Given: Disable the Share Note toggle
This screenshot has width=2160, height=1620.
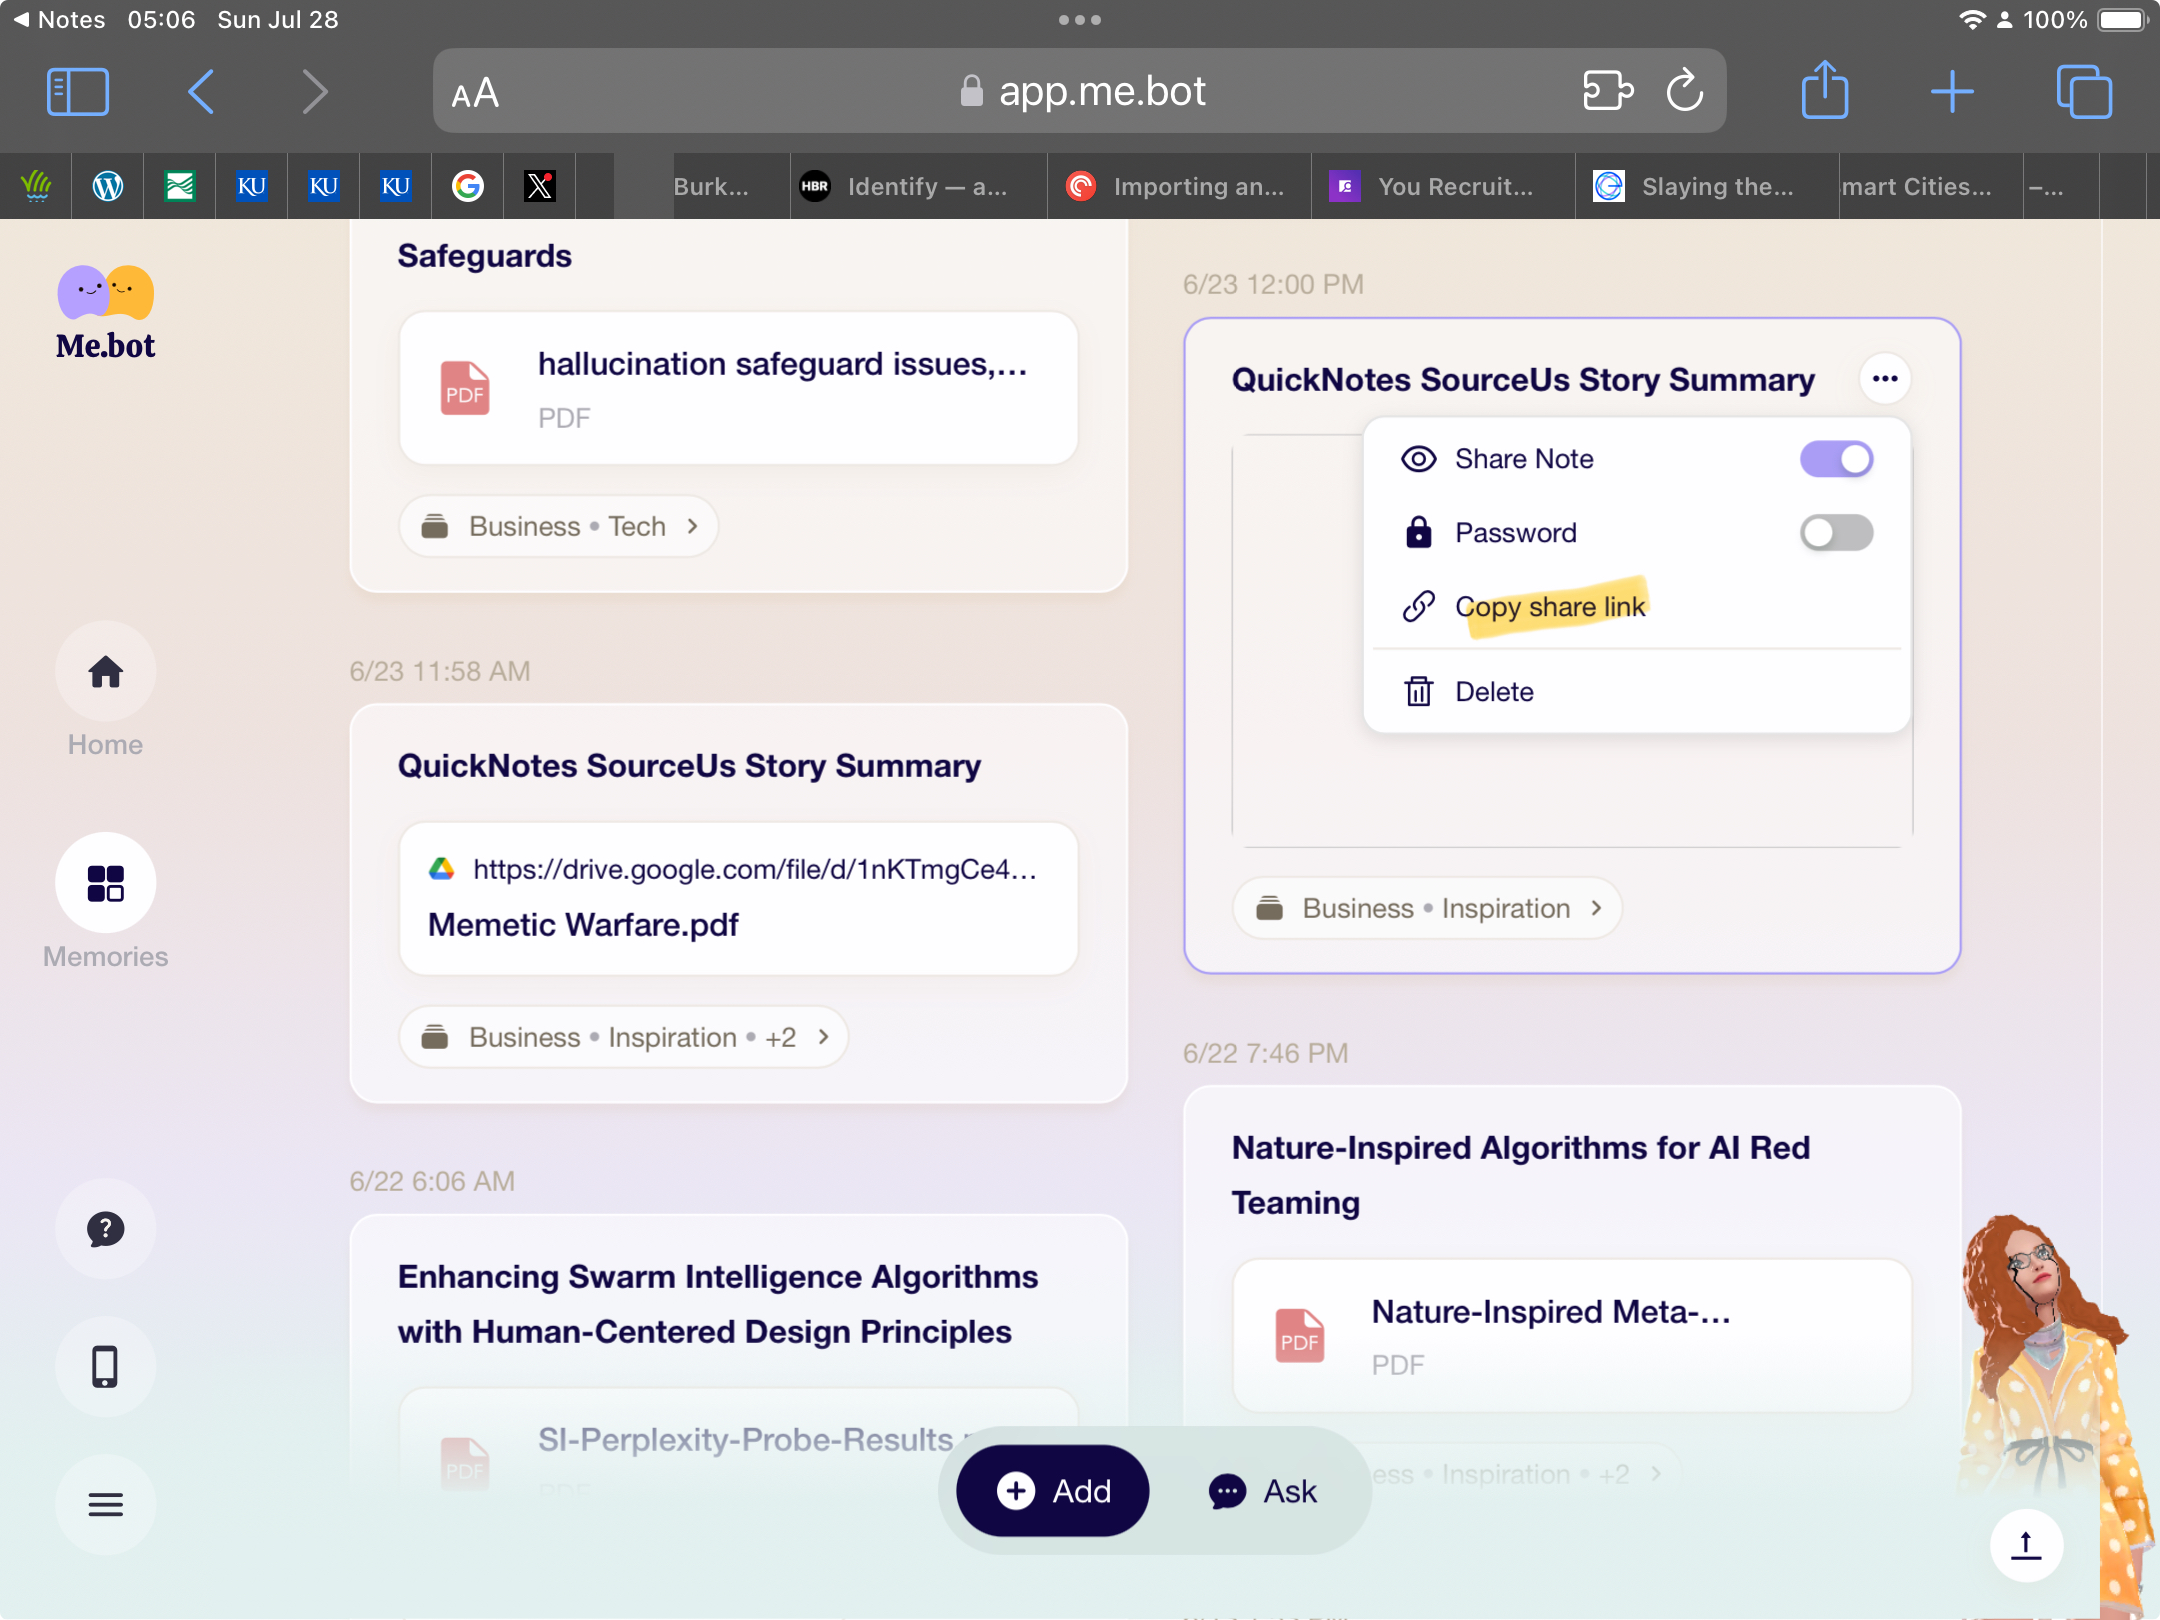Looking at the screenshot, I should (1836, 459).
